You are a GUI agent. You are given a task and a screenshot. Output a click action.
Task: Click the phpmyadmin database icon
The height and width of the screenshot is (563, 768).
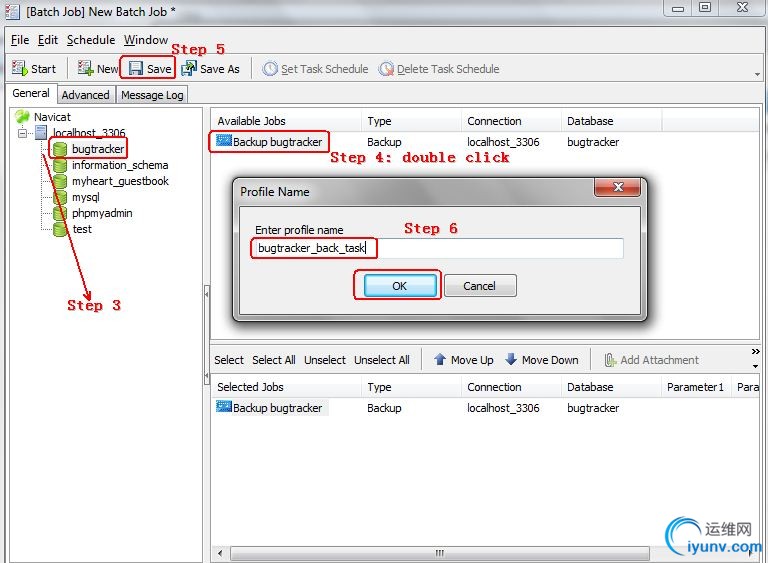click(x=60, y=213)
